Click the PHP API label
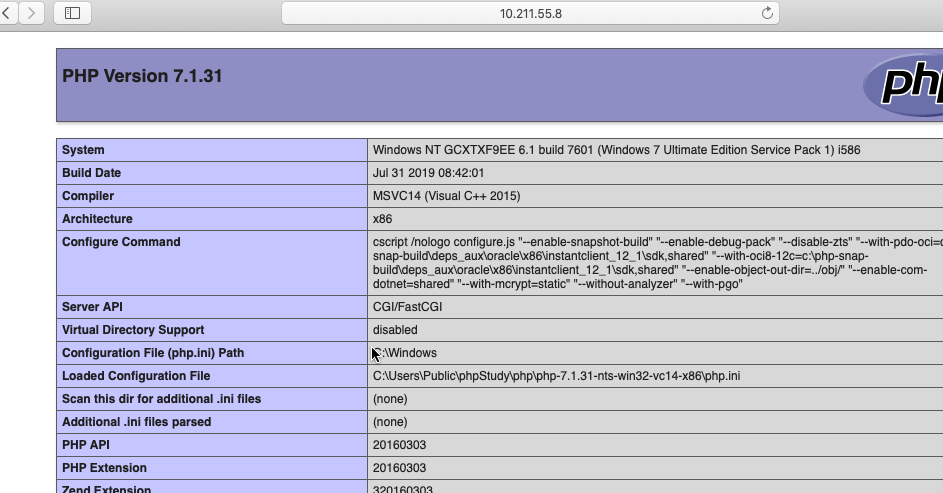Viewport: 943px width, 493px height. point(85,445)
